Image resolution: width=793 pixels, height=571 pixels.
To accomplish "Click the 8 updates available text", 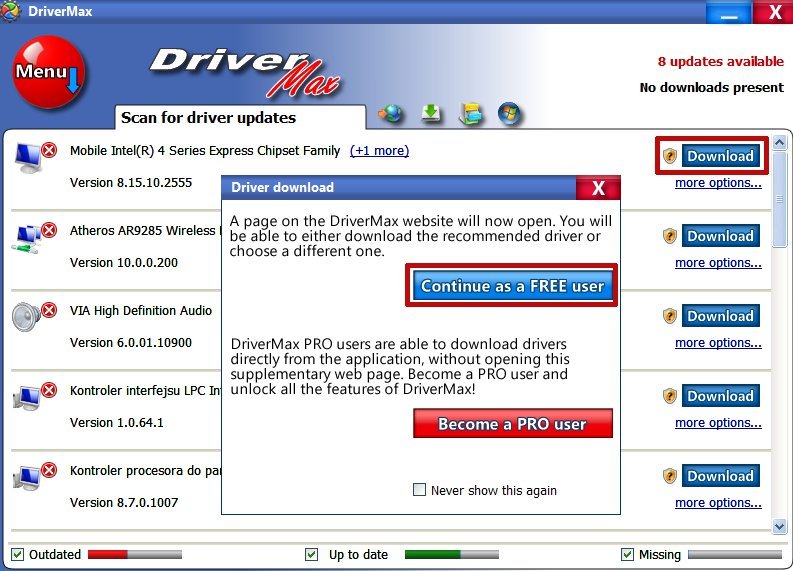I will pyautogui.click(x=721, y=61).
